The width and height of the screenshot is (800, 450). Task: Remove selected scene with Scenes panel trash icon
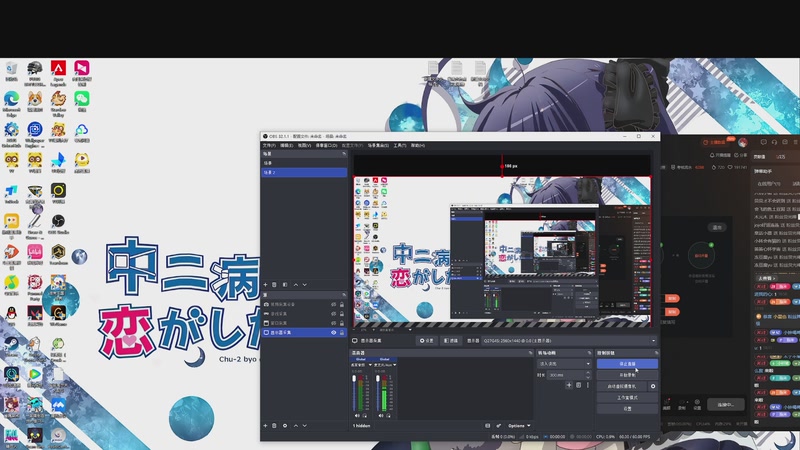274,285
